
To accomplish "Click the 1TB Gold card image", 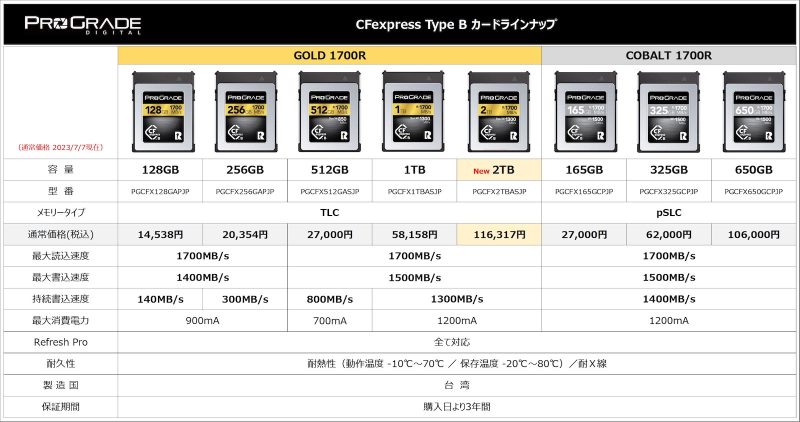I will (413, 111).
